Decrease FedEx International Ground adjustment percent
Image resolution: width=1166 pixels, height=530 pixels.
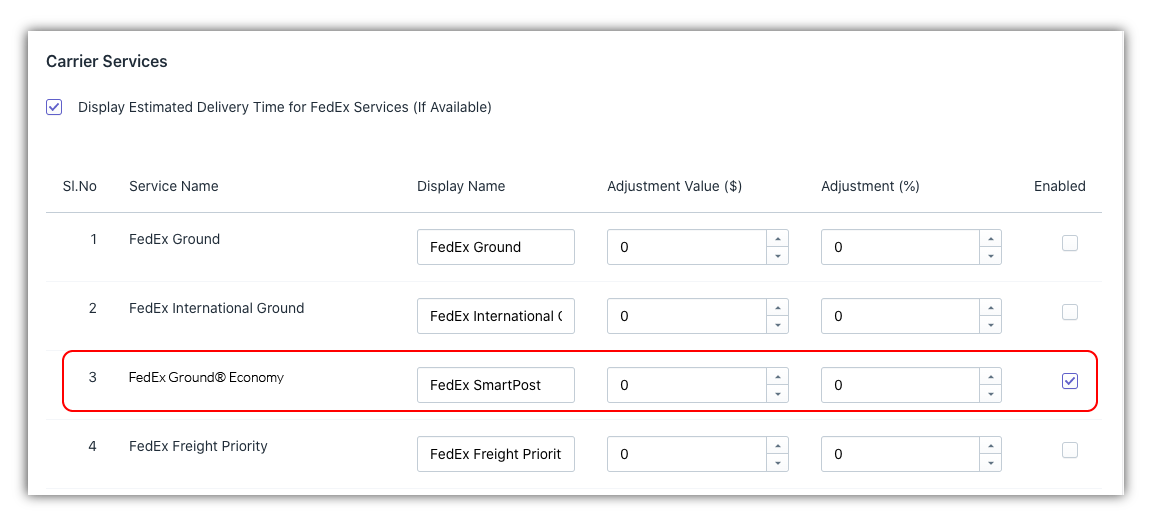point(991,325)
